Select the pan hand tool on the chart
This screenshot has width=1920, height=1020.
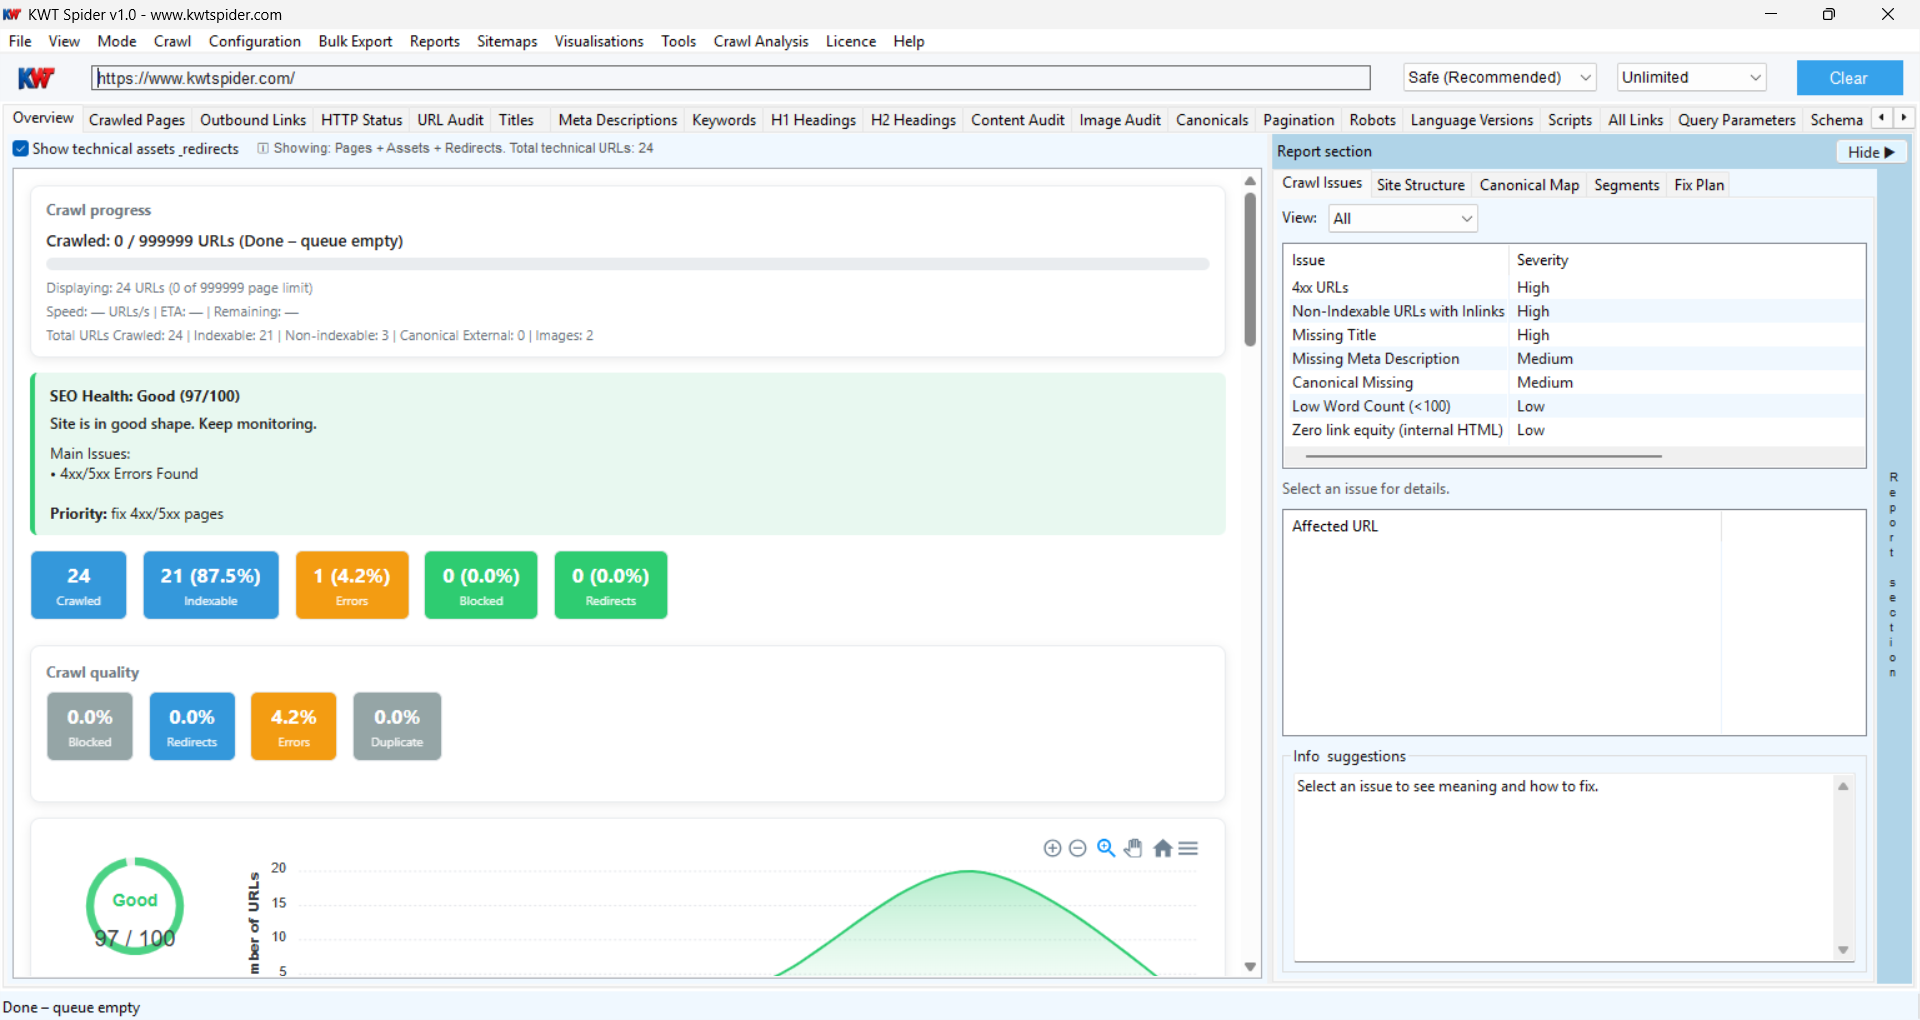[x=1133, y=847]
